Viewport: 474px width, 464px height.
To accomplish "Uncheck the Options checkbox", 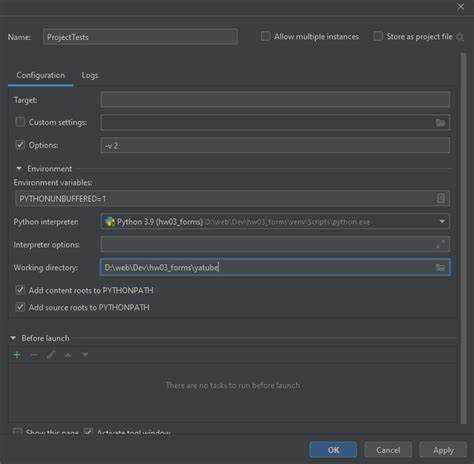I will click(x=20, y=145).
